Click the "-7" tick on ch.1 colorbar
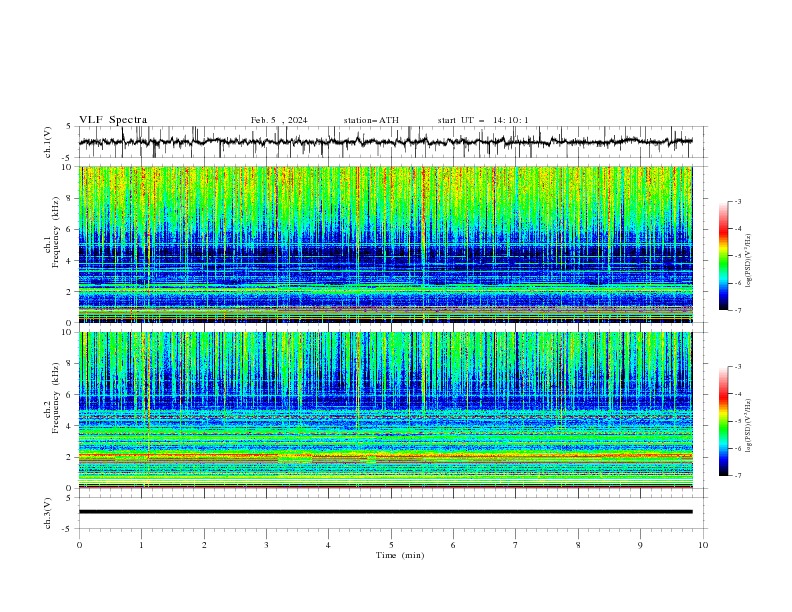Screen dimensions: 792x612 pos(737,310)
